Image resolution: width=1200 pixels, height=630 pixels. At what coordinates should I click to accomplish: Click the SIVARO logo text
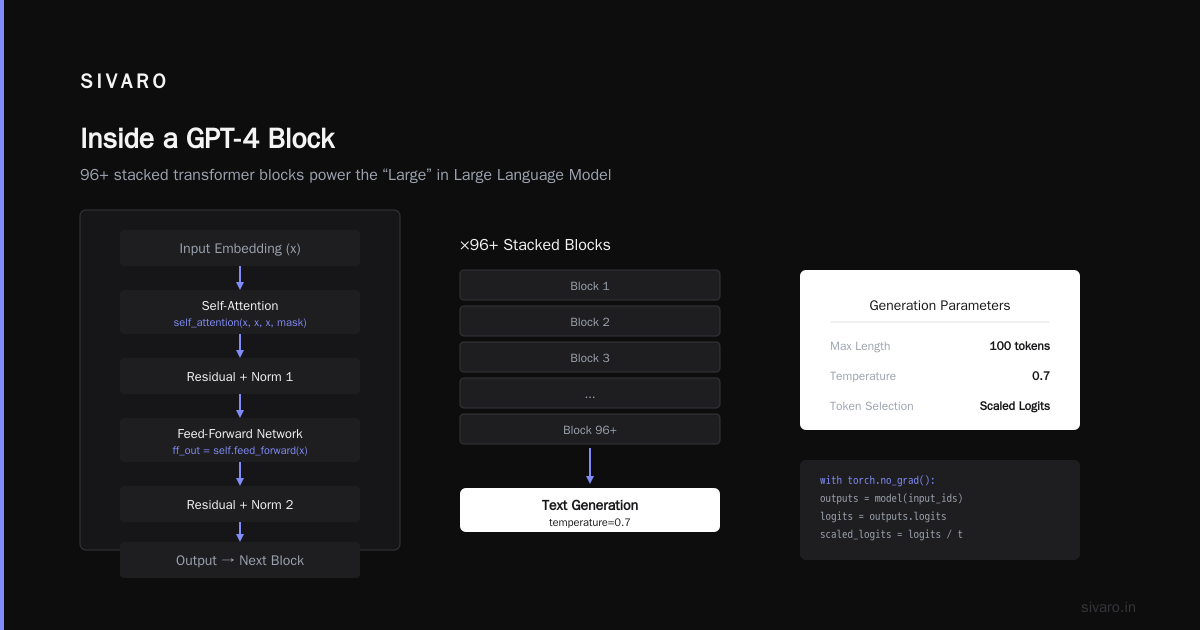(124, 82)
